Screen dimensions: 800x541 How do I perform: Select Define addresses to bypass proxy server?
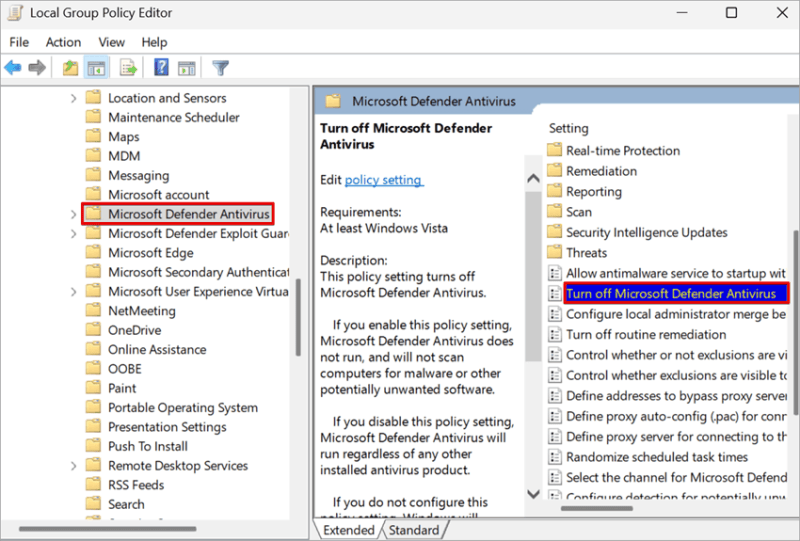tap(676, 396)
